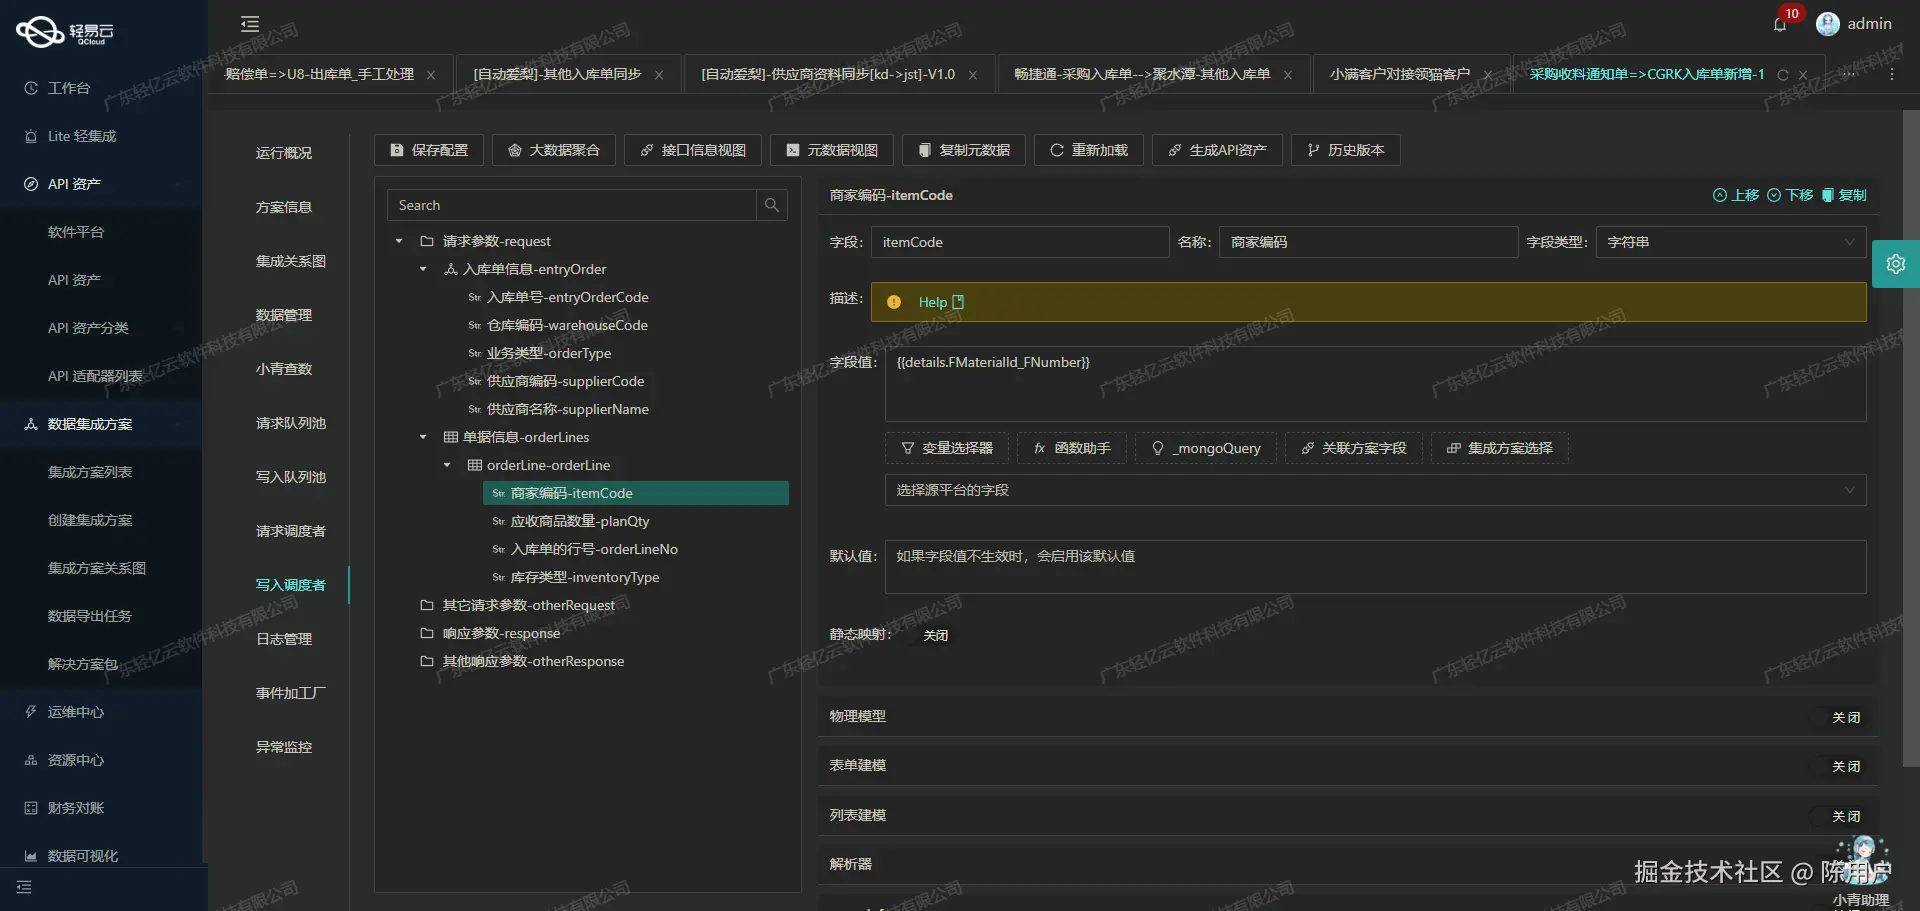Refresh active tab with reload icon

(x=1782, y=75)
